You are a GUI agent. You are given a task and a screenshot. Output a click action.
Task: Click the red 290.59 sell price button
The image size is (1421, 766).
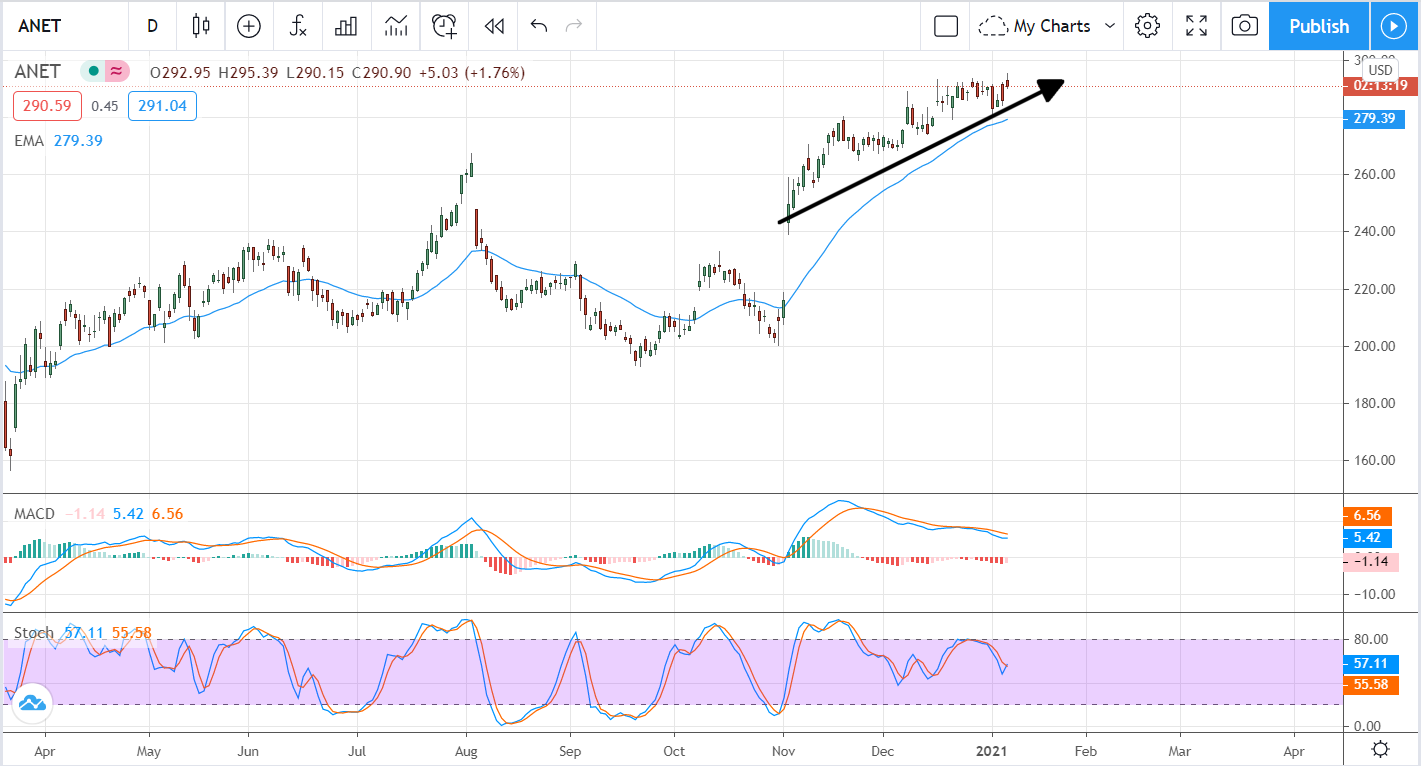point(47,106)
